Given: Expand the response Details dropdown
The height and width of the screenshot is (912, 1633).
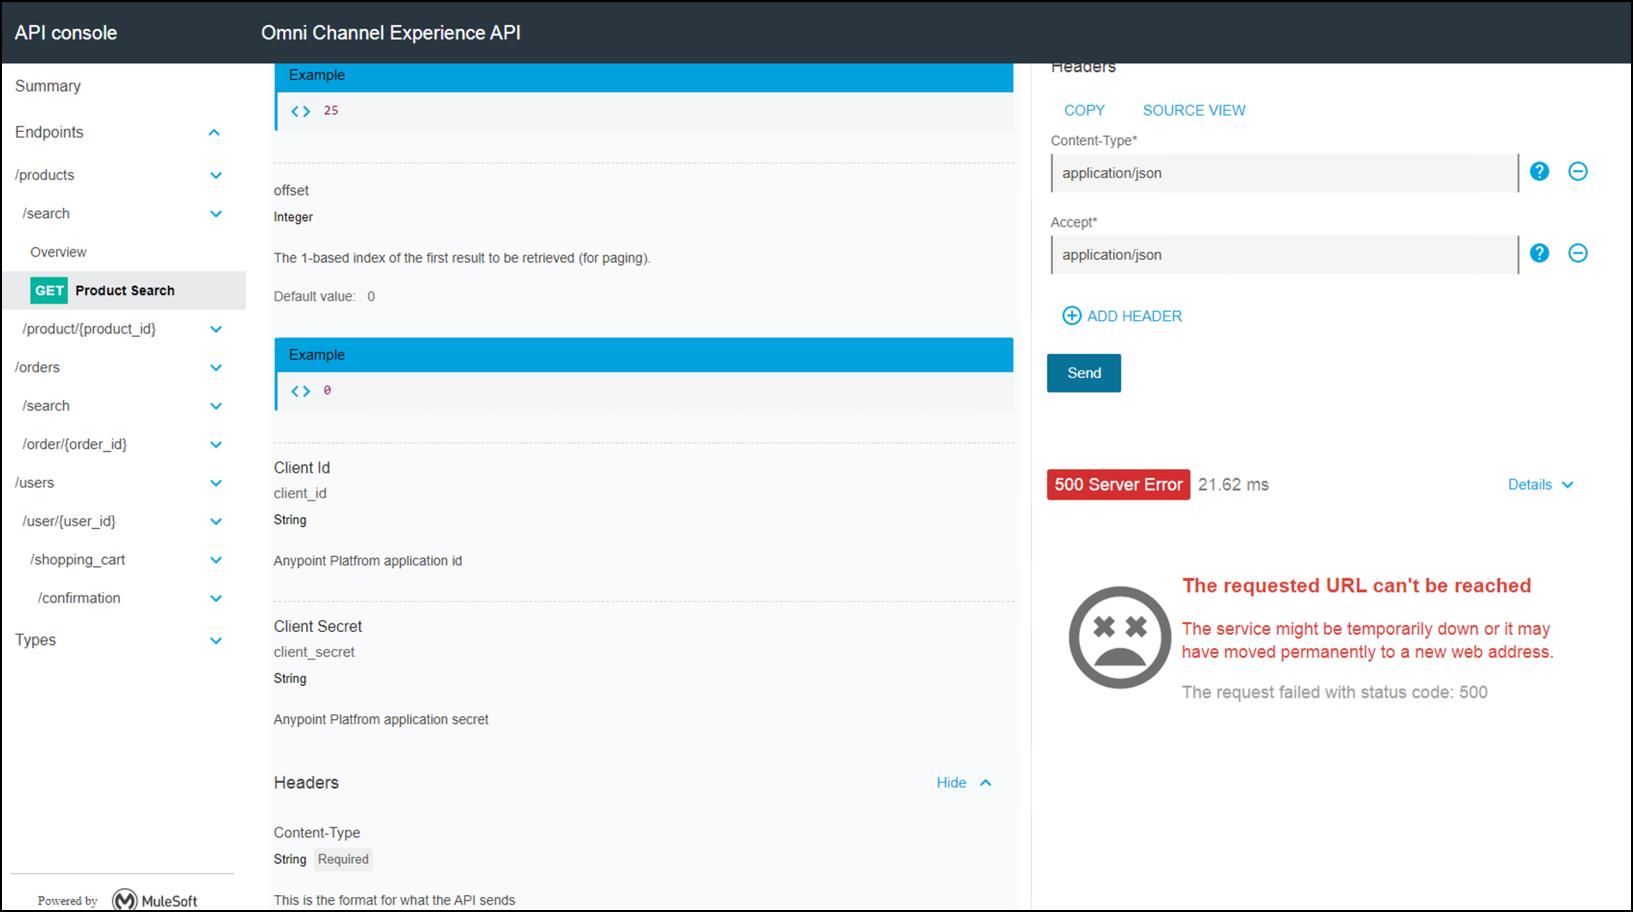Looking at the screenshot, I should [x=1541, y=485].
